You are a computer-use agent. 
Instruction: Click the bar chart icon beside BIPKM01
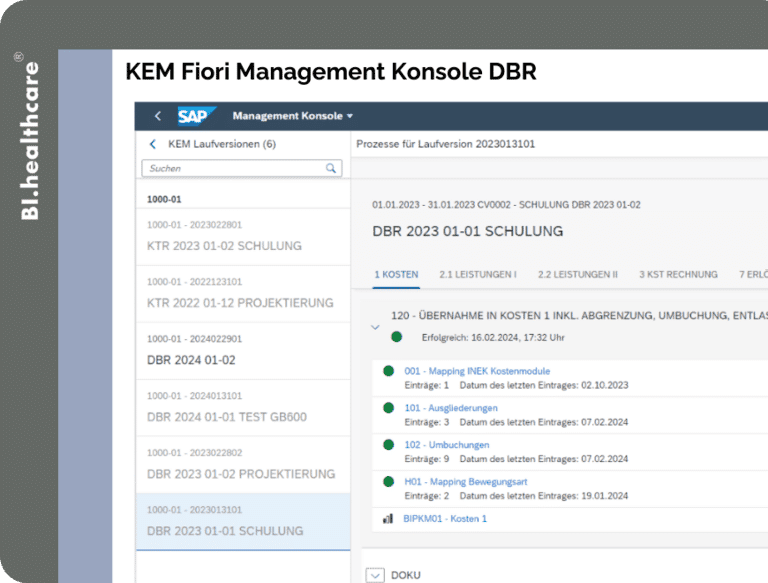coord(388,518)
